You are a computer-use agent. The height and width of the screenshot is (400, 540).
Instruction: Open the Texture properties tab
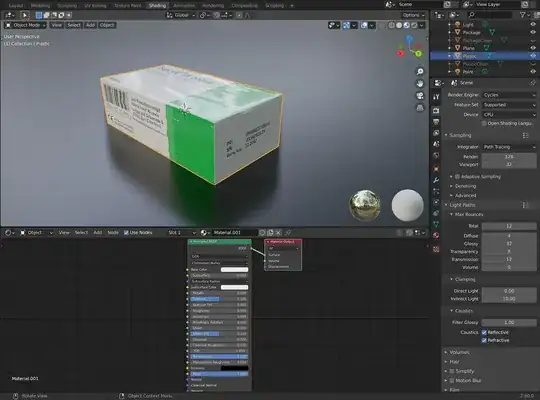[436, 249]
